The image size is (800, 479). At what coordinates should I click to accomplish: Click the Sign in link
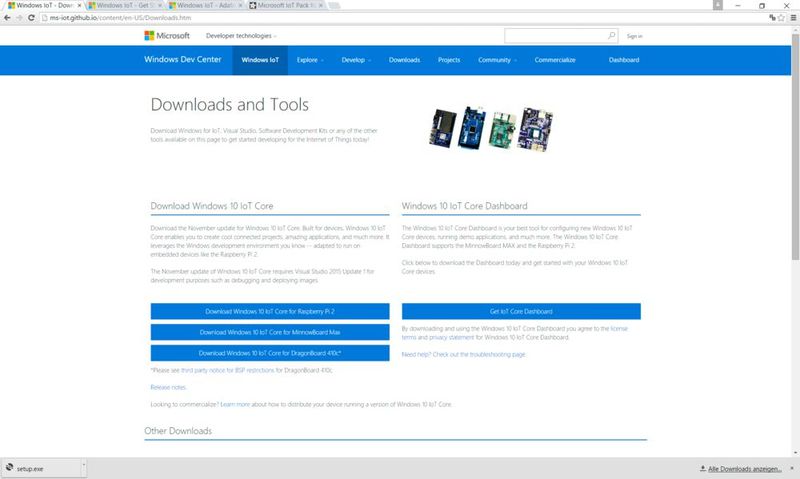coord(634,36)
